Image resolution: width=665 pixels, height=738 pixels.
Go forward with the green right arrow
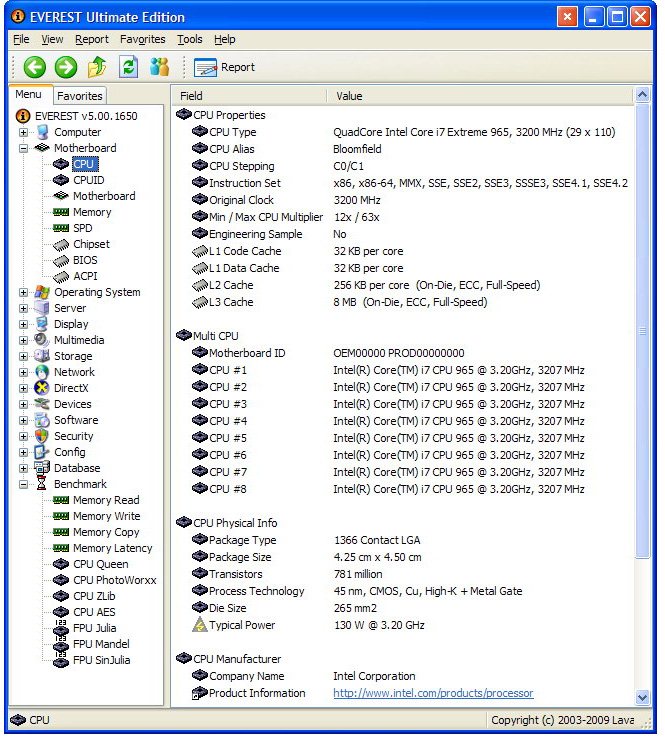pos(66,67)
